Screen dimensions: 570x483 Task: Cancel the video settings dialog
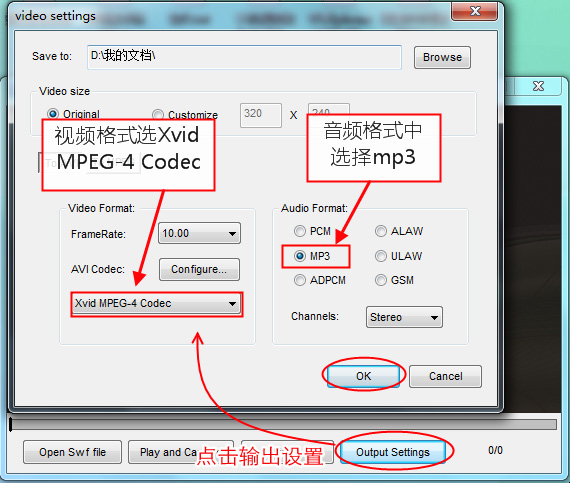tap(445, 376)
